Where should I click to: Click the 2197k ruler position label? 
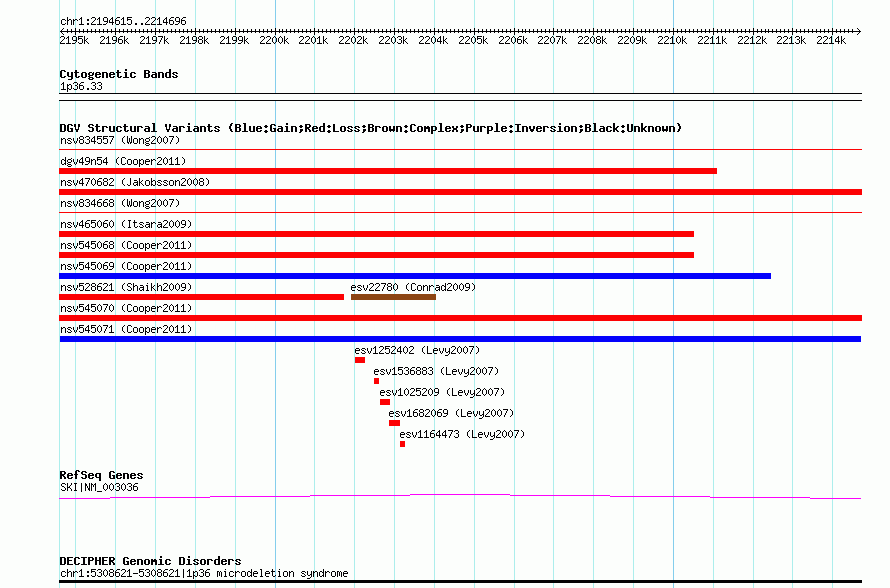(x=154, y=40)
